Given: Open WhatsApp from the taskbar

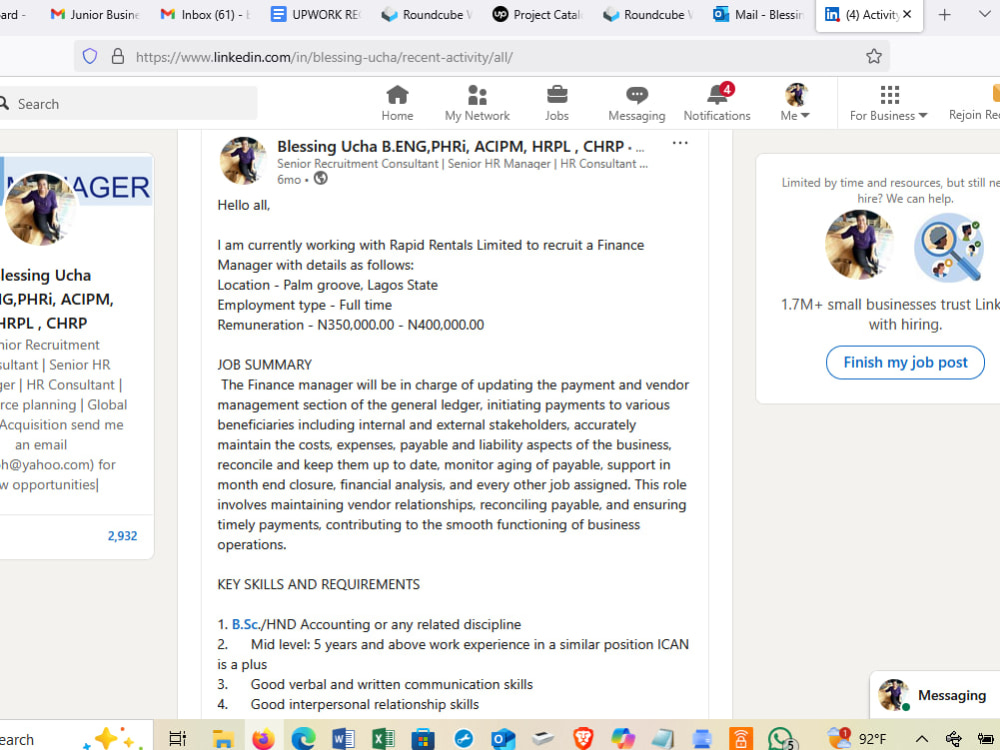Looking at the screenshot, I should point(781,739).
